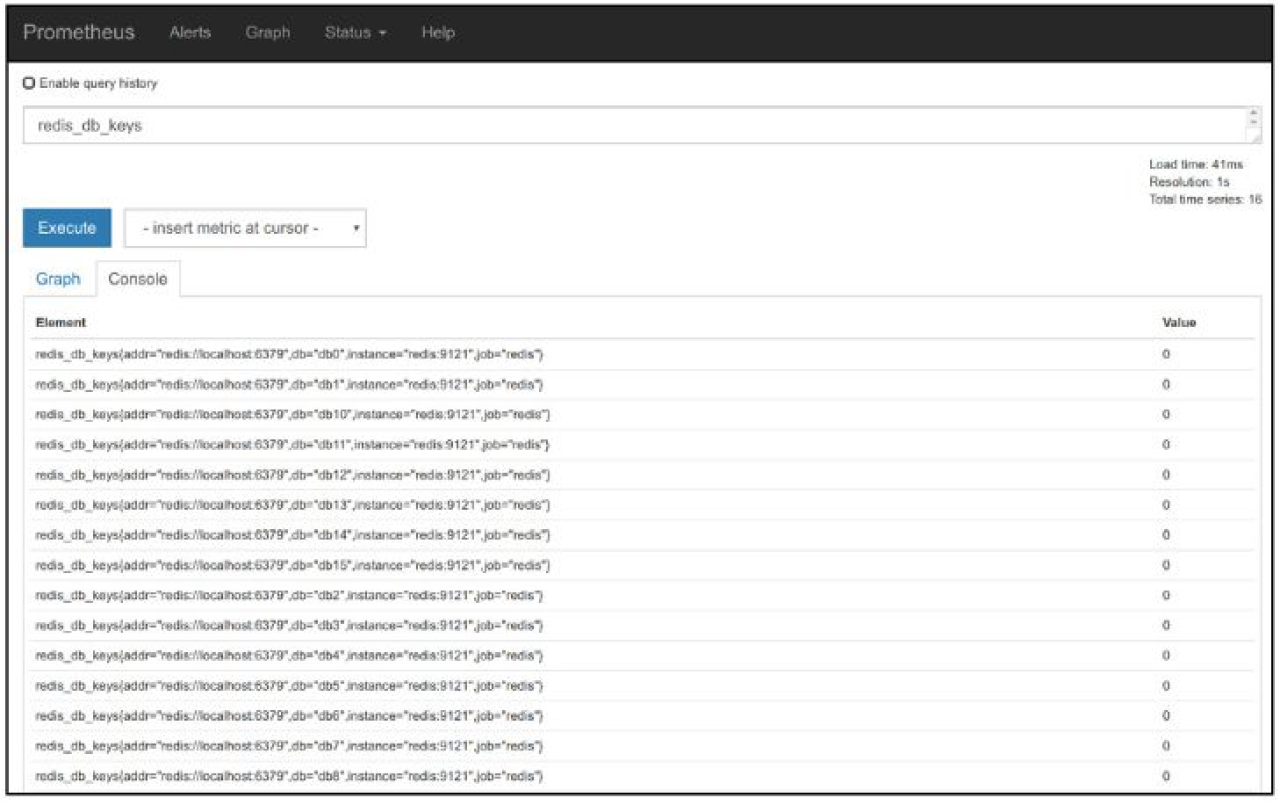Image resolution: width=1280 pixels, height=805 pixels.
Task: Click the value 0 in db0 row
Action: [1166, 355]
